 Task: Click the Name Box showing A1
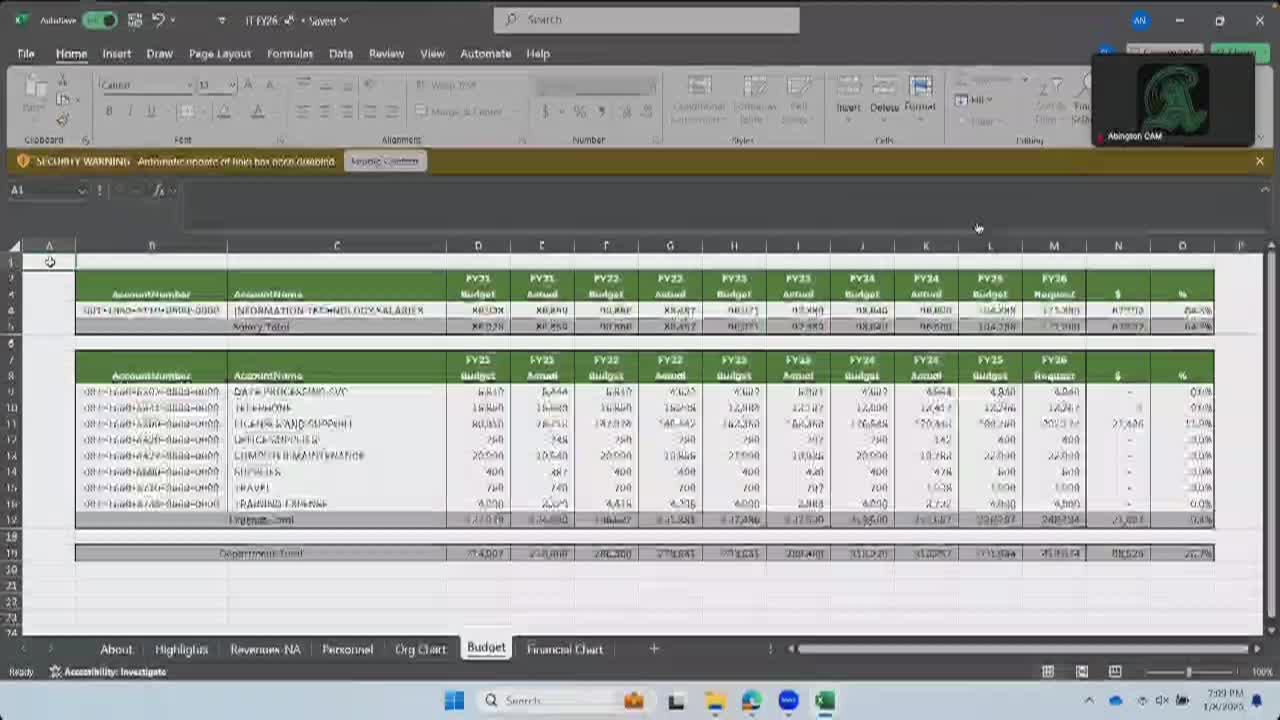[47, 190]
